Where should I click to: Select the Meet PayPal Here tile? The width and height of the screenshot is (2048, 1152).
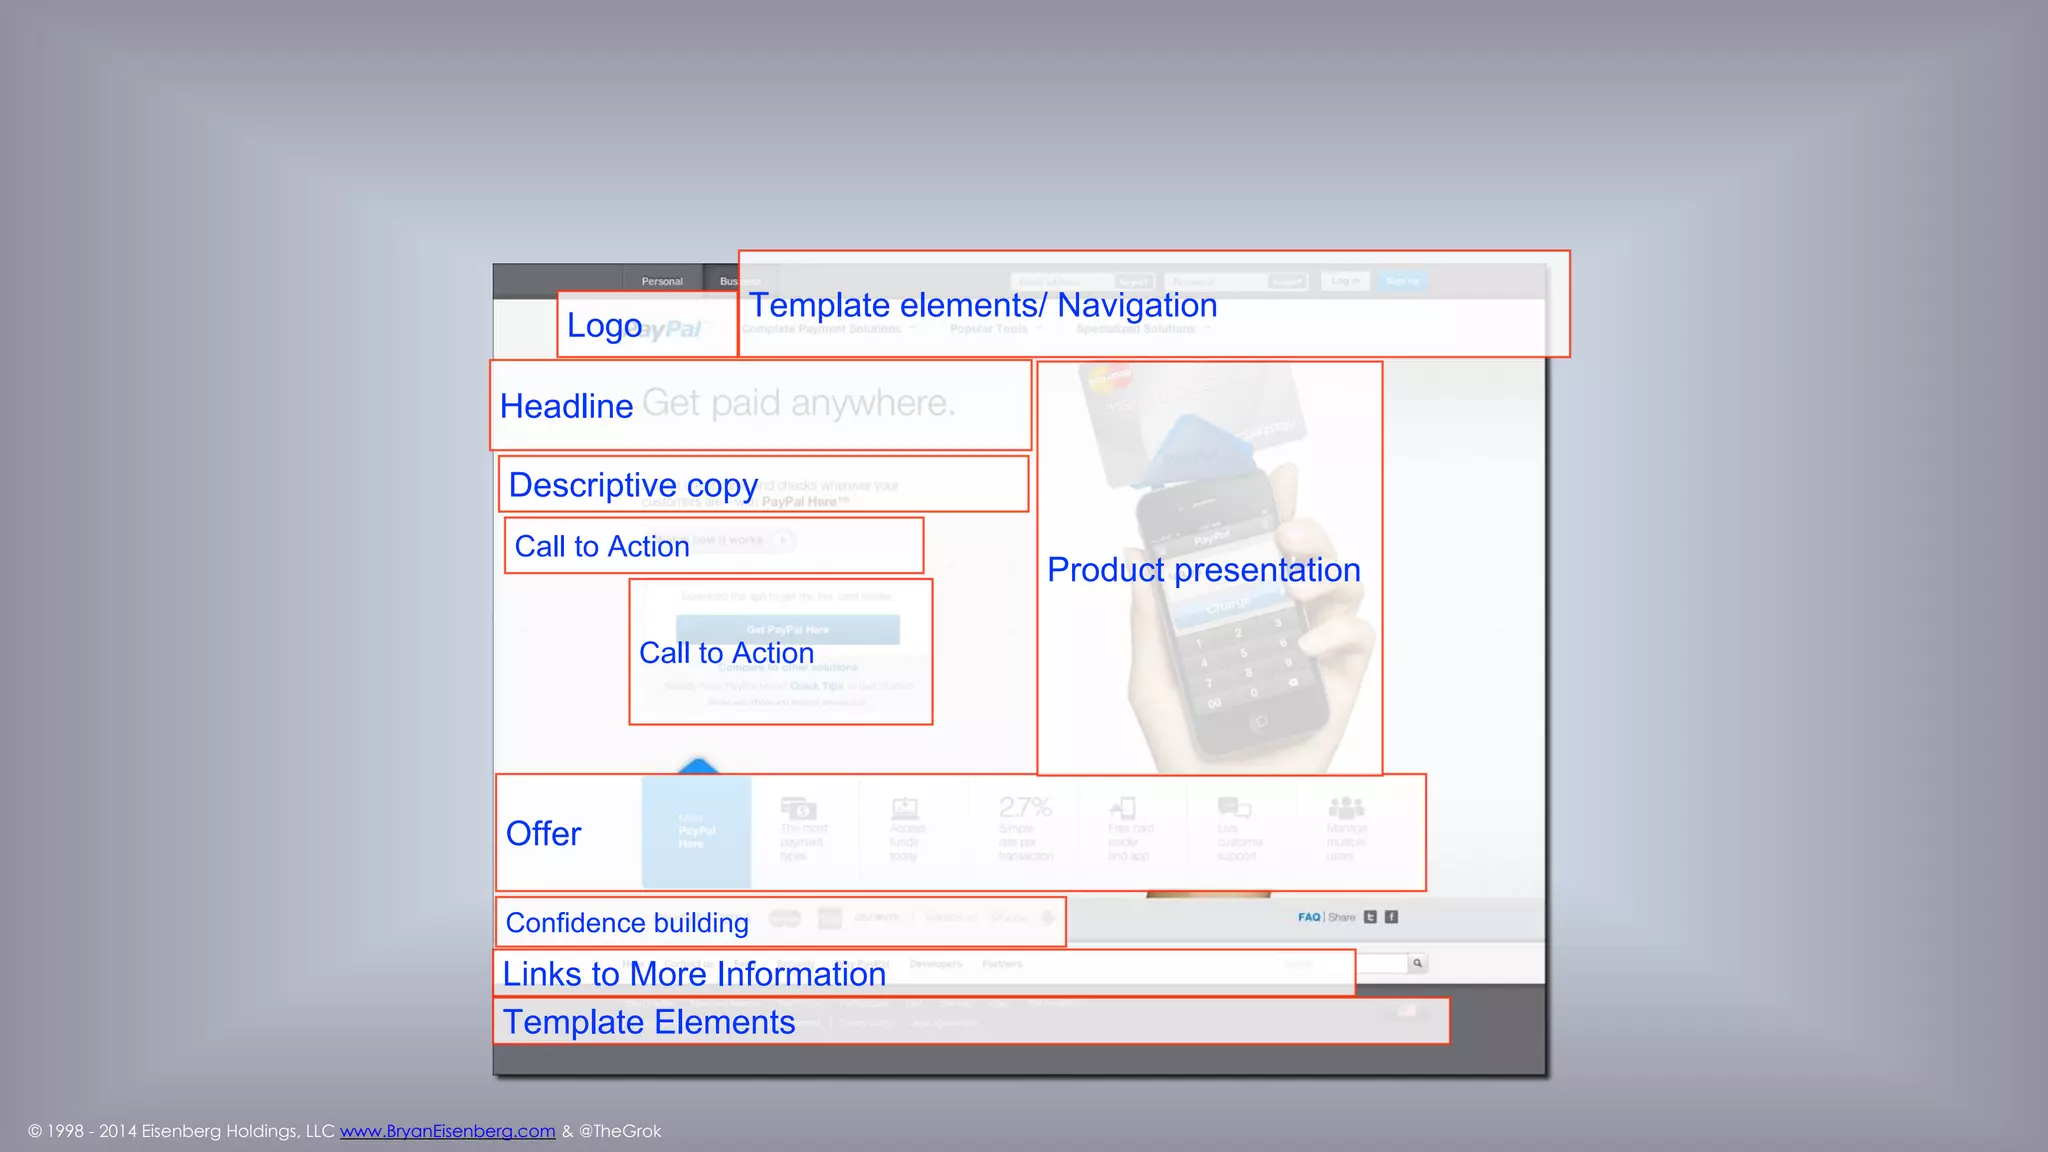696,831
